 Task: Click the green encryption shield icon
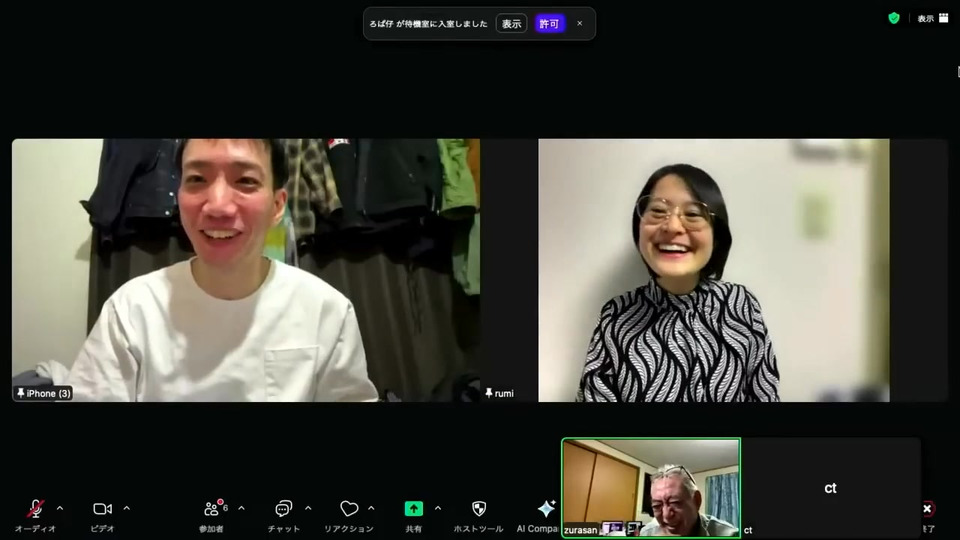[894, 18]
